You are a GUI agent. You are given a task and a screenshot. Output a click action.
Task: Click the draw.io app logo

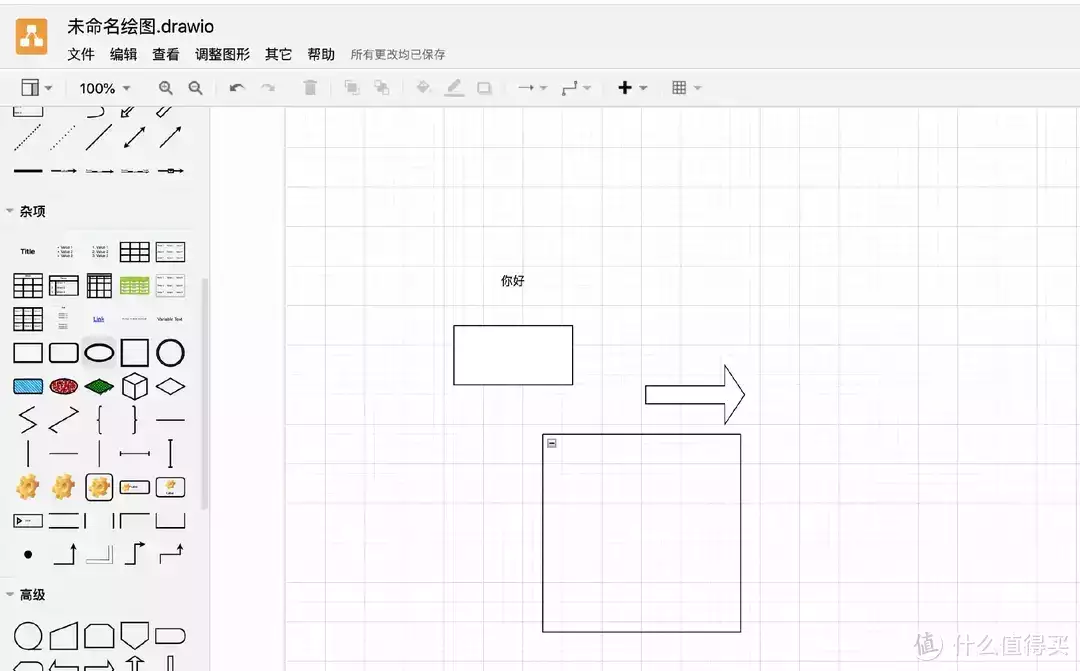click(32, 36)
